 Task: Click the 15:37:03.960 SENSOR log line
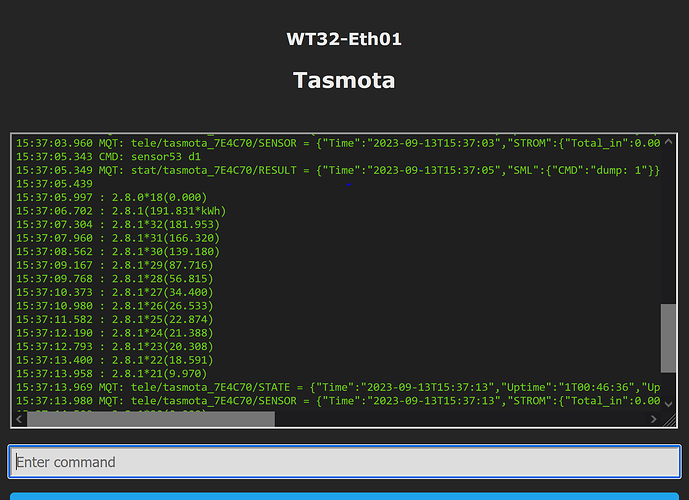338,143
